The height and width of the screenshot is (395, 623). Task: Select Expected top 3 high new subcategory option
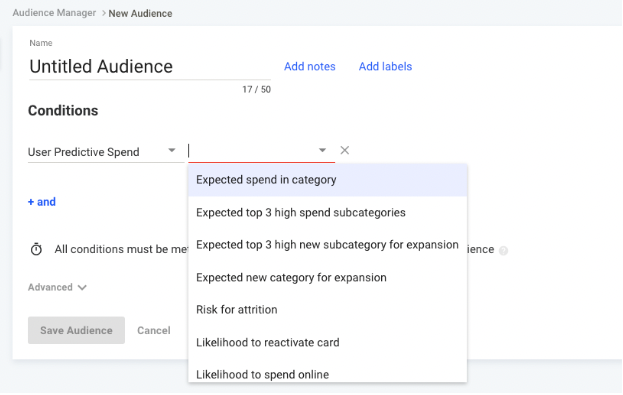coord(327,245)
